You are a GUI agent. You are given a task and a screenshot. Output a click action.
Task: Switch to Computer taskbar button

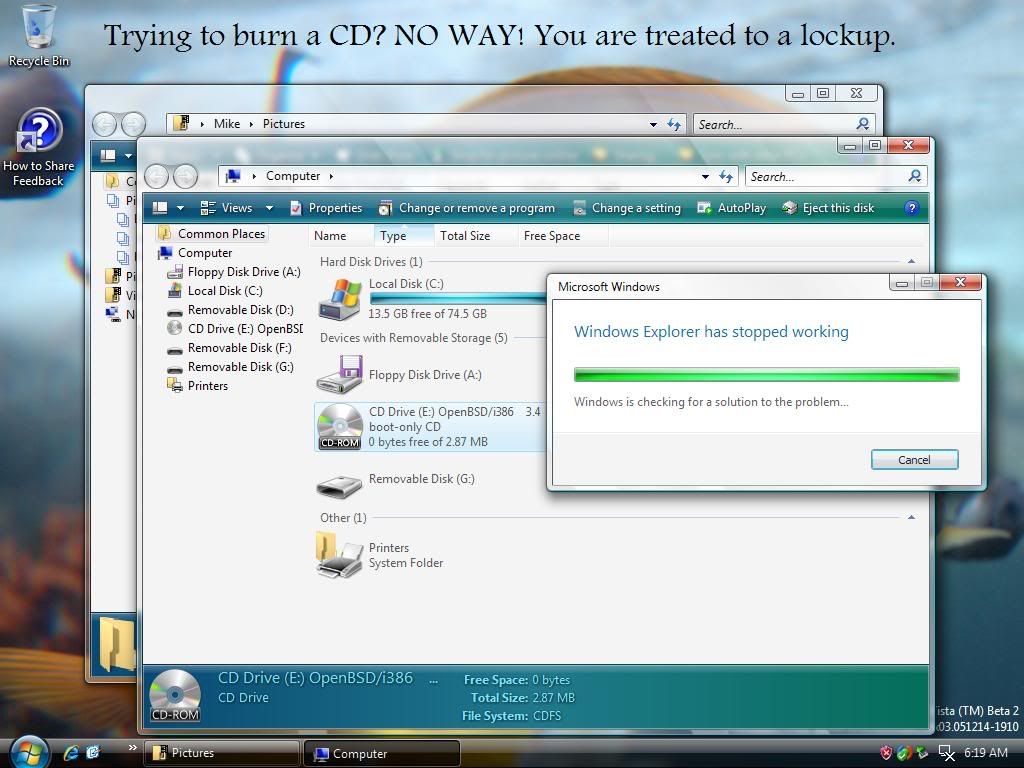pos(382,753)
